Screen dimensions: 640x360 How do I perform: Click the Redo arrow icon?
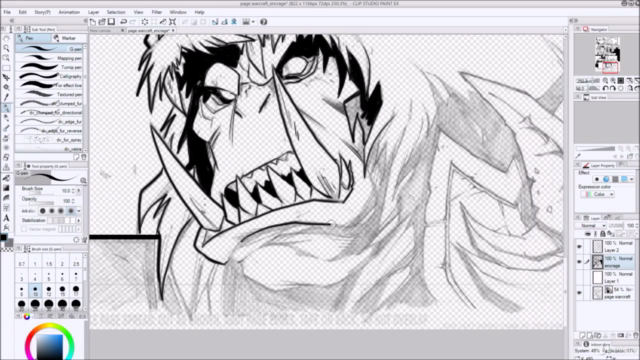pos(132,22)
